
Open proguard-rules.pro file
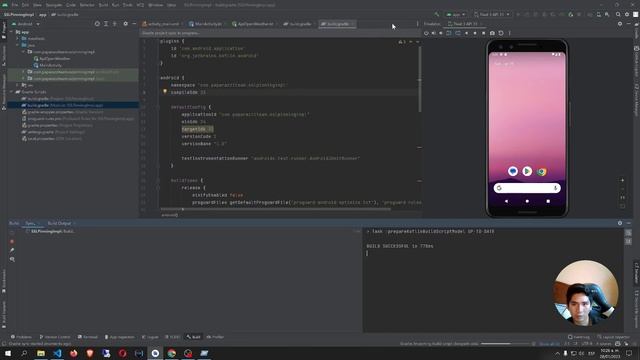click(78, 118)
